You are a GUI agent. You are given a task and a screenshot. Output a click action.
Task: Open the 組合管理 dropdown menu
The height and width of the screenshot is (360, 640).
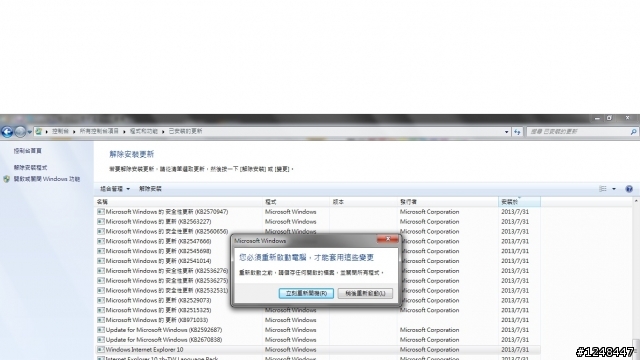pos(115,189)
